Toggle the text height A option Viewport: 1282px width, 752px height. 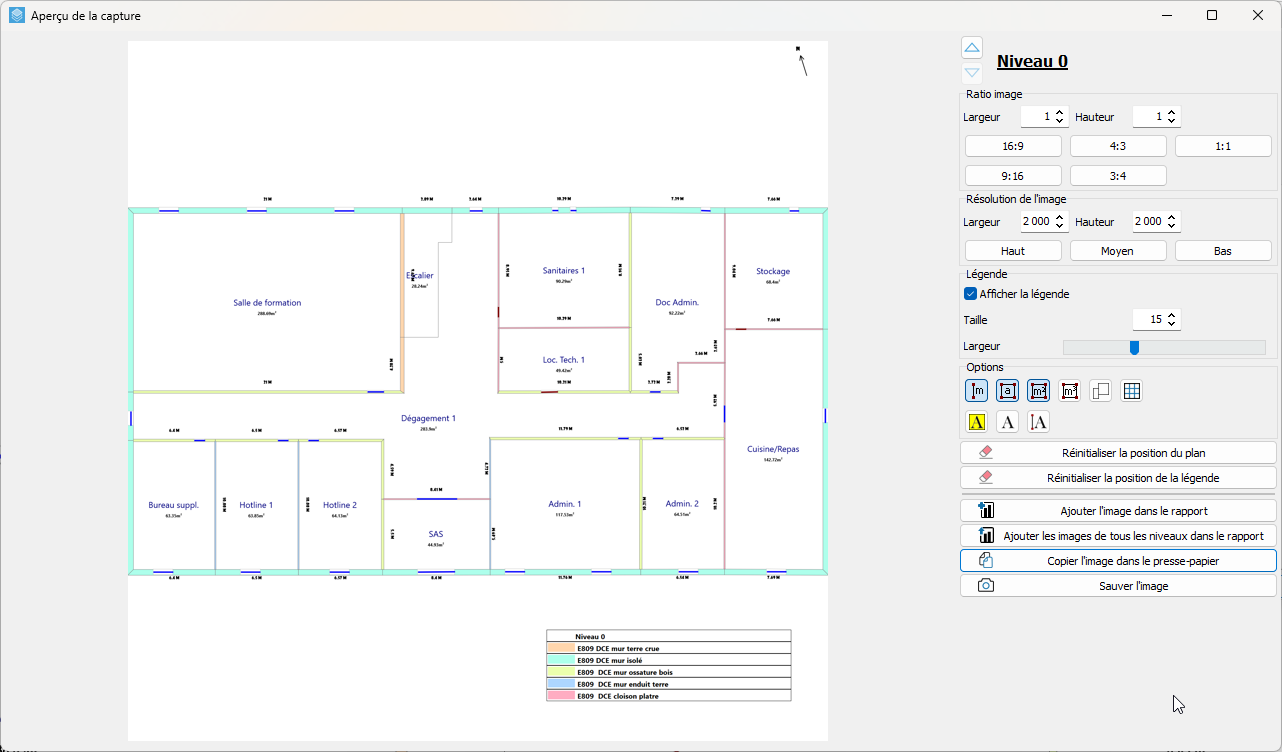pos(1039,422)
